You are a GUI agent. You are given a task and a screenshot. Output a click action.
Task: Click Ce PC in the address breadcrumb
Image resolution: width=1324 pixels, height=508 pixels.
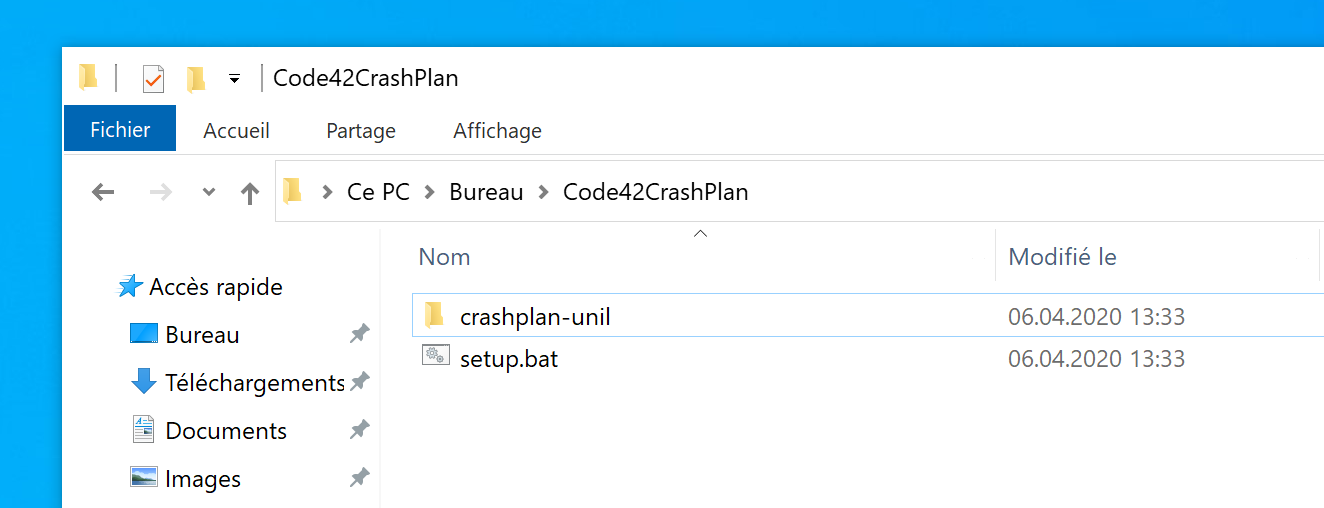(x=378, y=192)
